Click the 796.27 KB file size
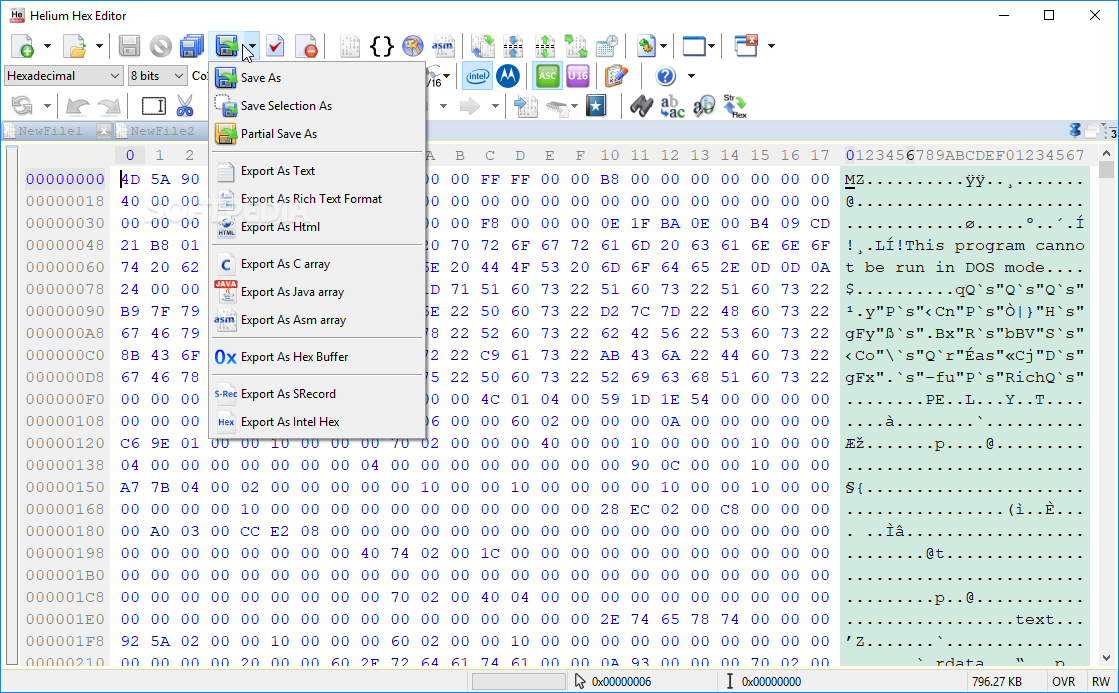 997,682
